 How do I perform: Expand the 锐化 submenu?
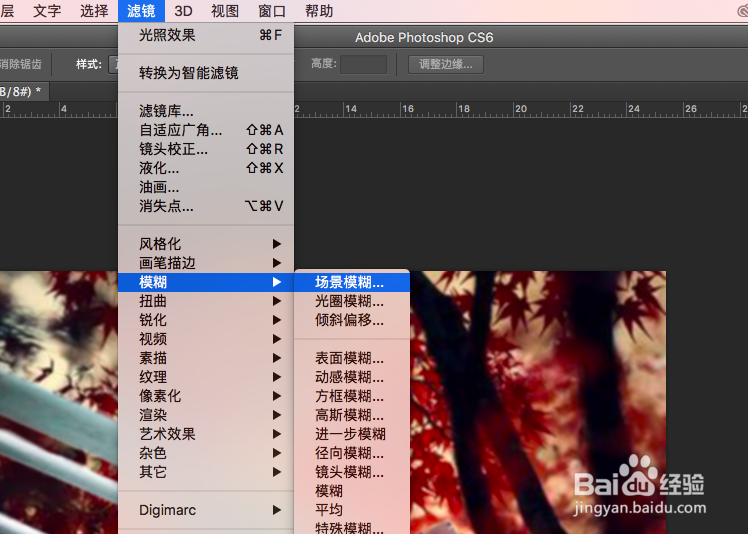(206, 320)
